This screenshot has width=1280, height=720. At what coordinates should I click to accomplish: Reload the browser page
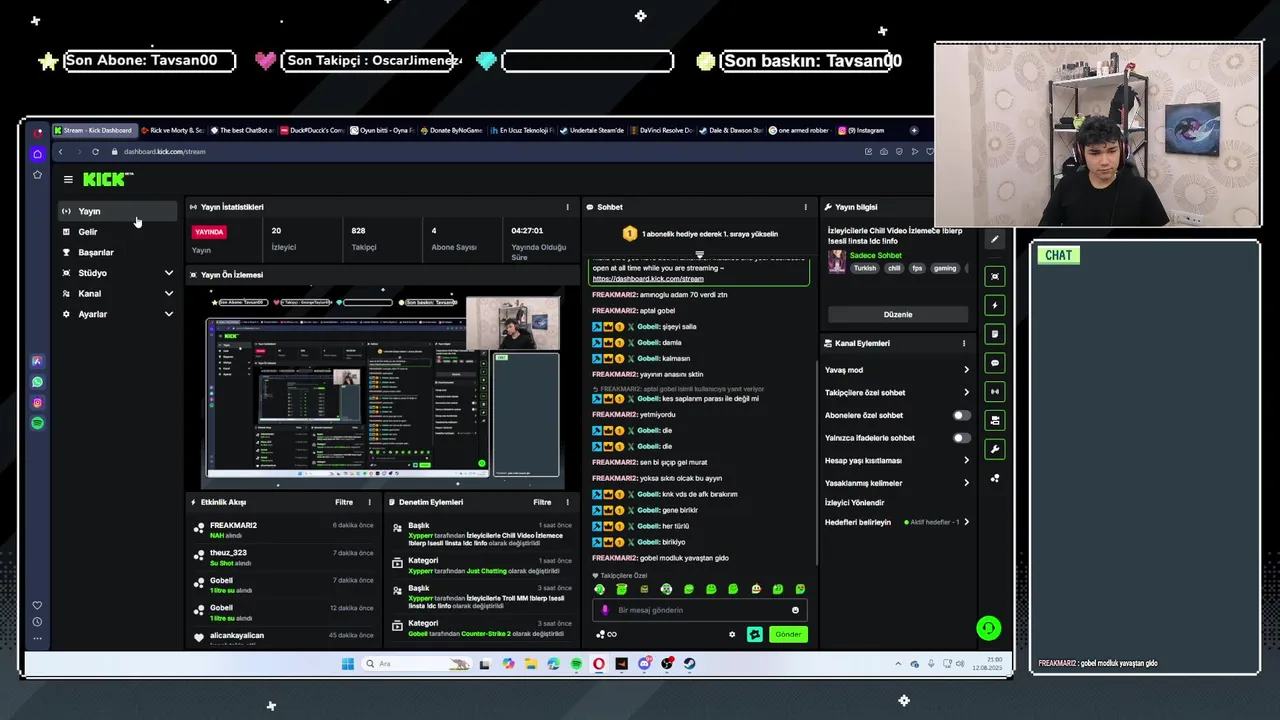click(x=95, y=152)
